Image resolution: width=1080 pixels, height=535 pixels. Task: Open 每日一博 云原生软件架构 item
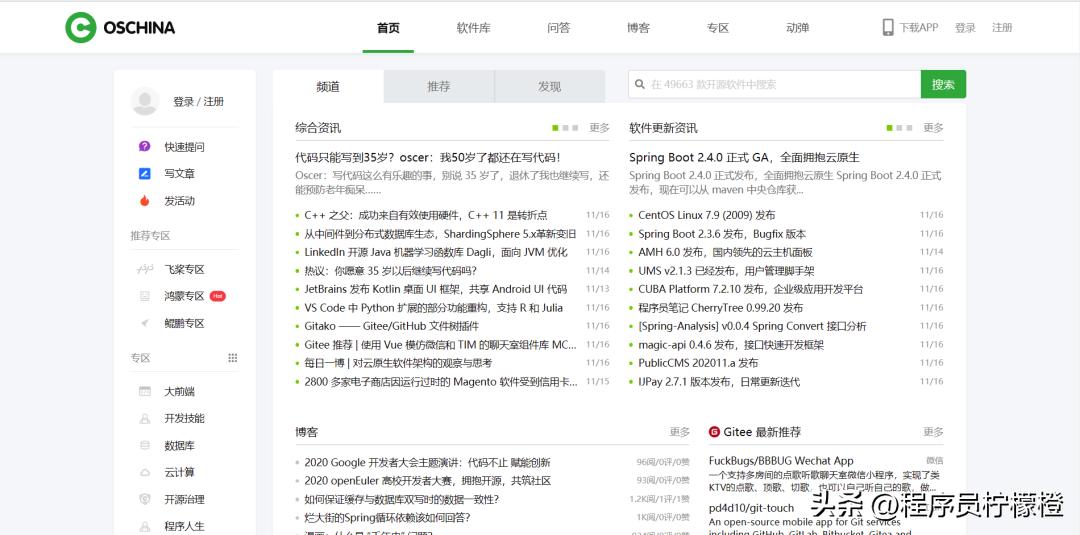(398, 363)
